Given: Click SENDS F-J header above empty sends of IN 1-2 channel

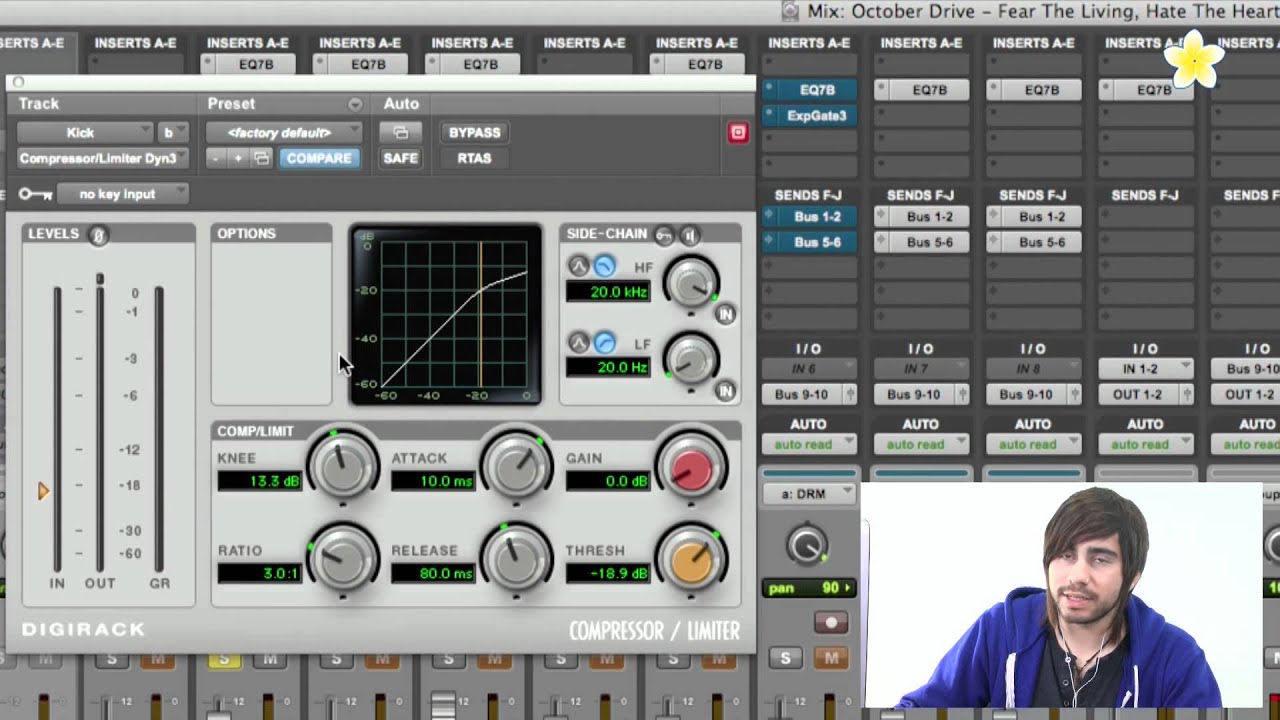Looking at the screenshot, I should click(1146, 195).
